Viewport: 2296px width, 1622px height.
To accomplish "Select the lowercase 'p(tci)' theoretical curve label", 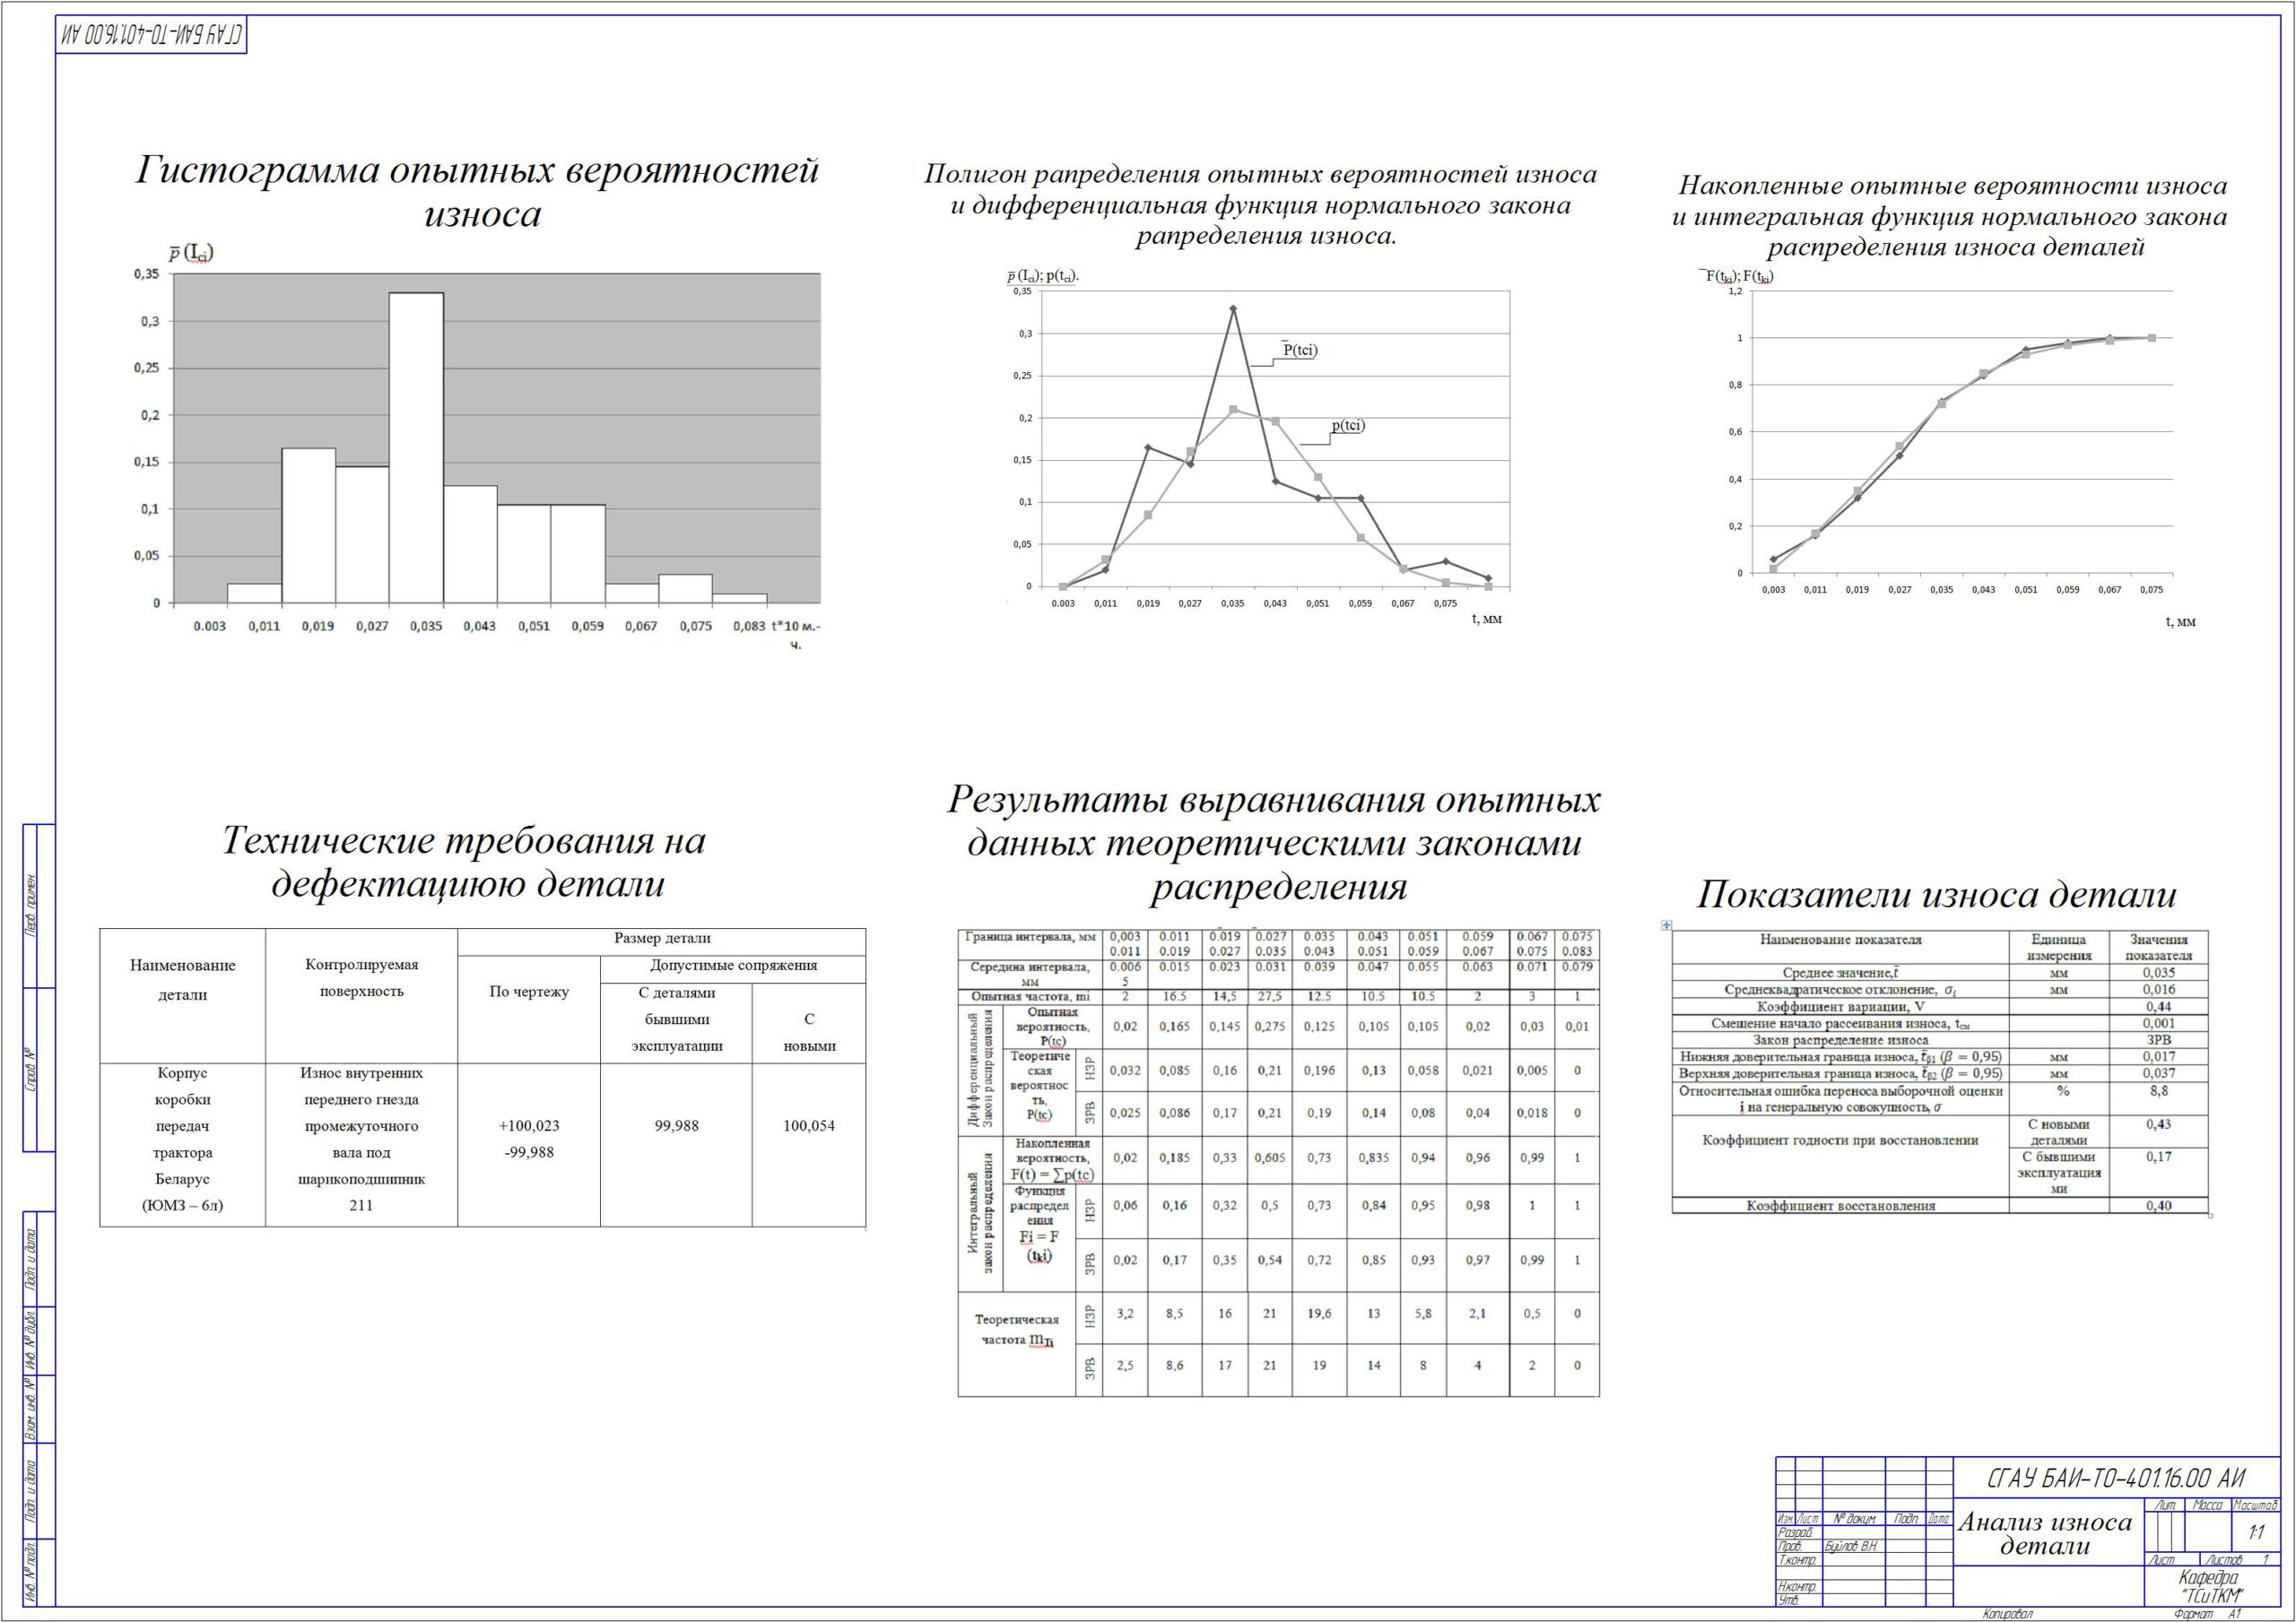I will point(1347,425).
